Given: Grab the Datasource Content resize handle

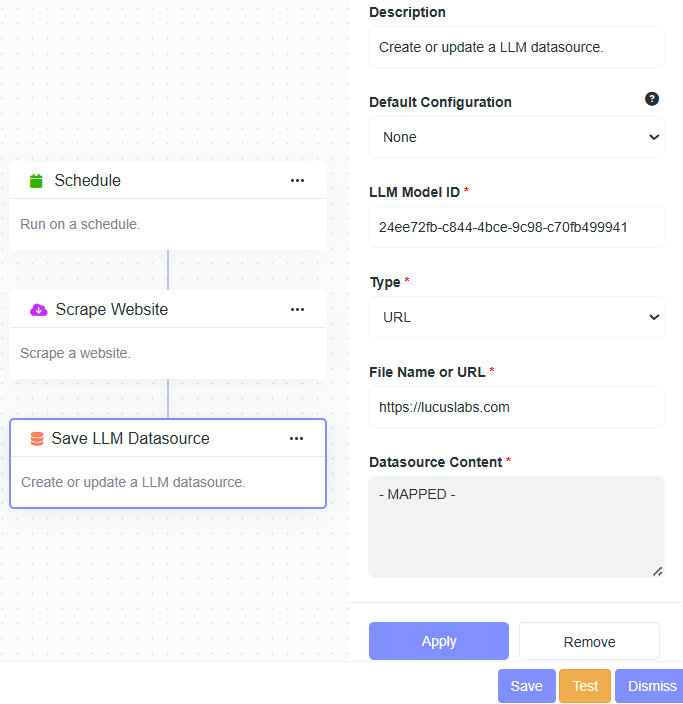Looking at the screenshot, I should (657, 571).
